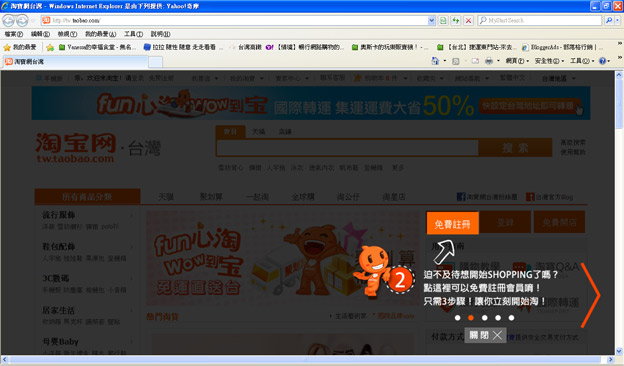Click the browser Forward arrow button
The image size is (624, 366).
click(x=22, y=20)
